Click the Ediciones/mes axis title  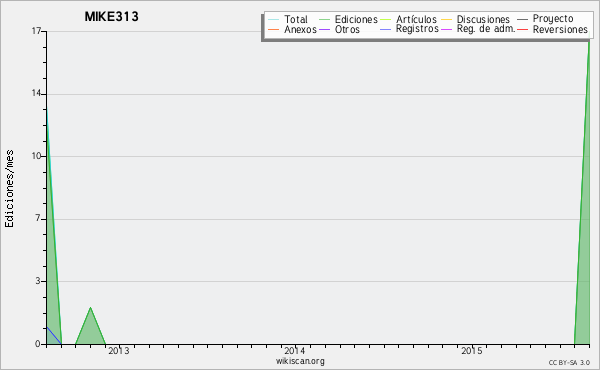pos(9,189)
